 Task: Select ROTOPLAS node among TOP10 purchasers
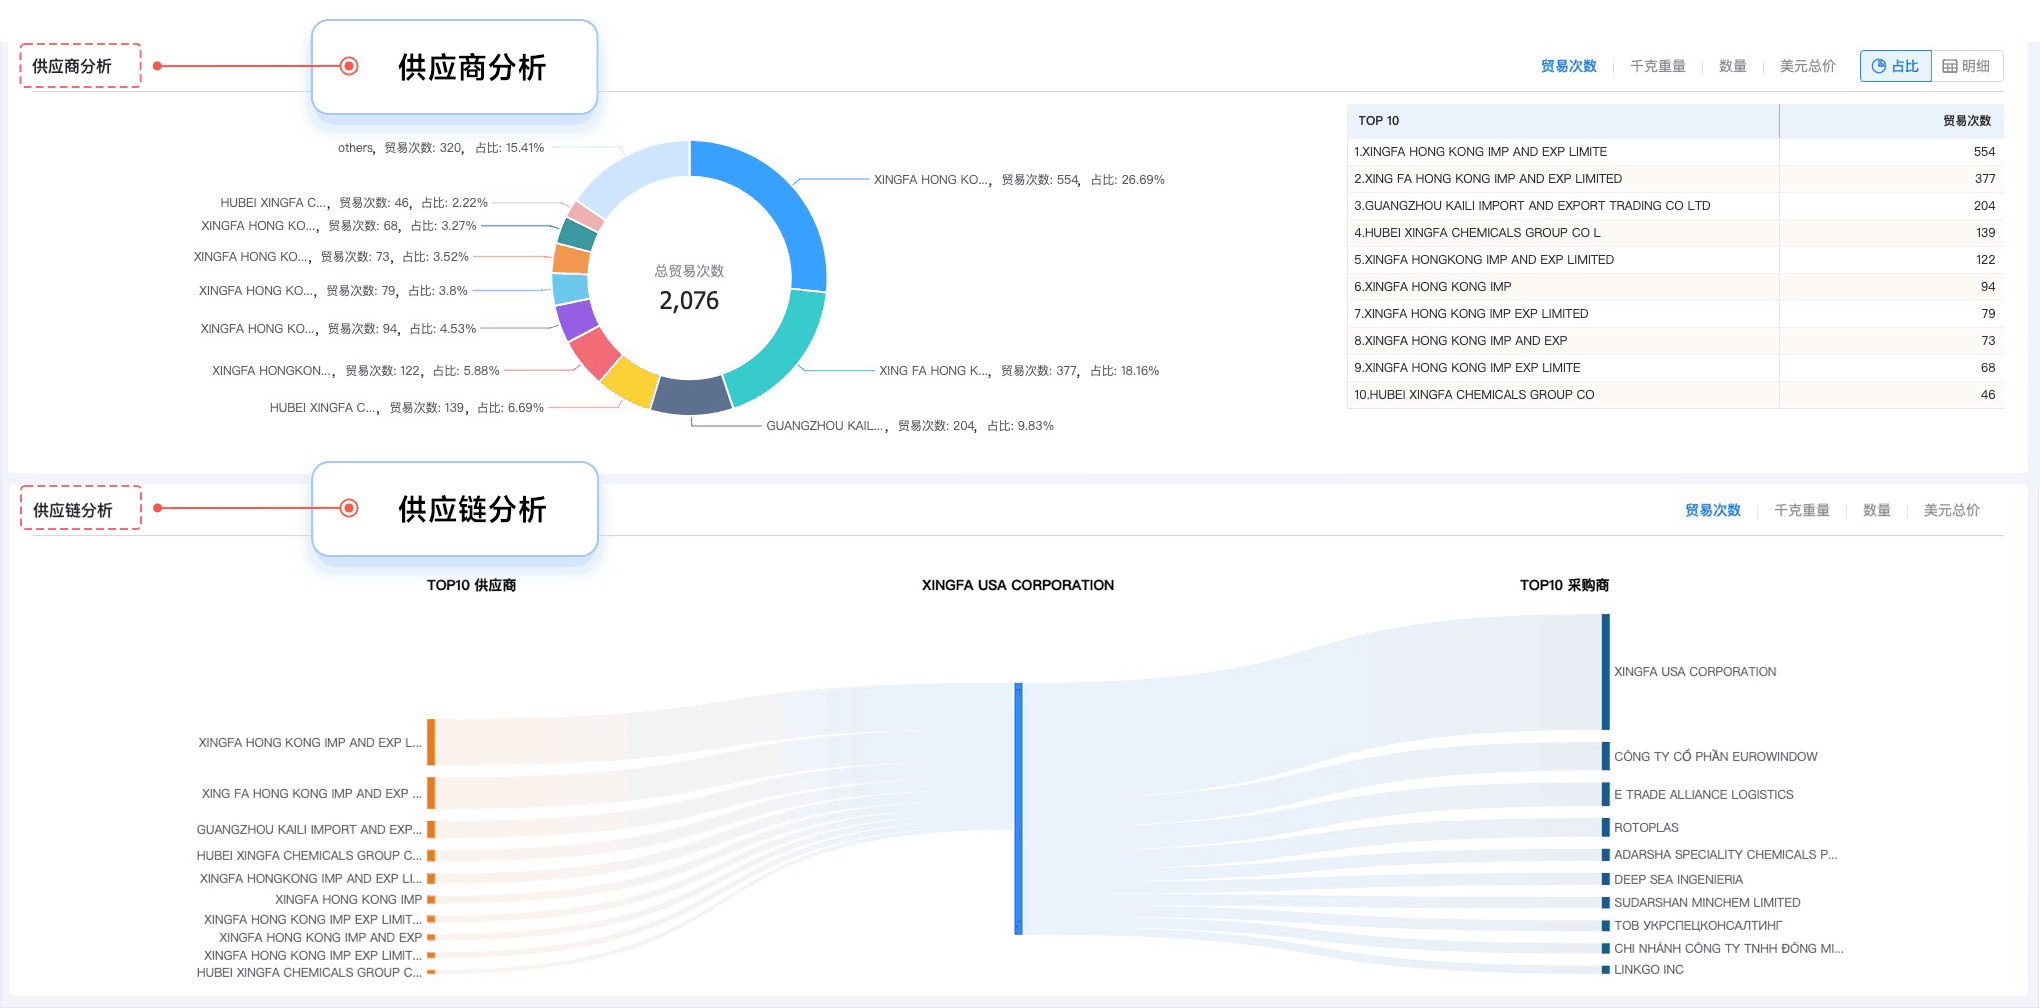point(1607,827)
